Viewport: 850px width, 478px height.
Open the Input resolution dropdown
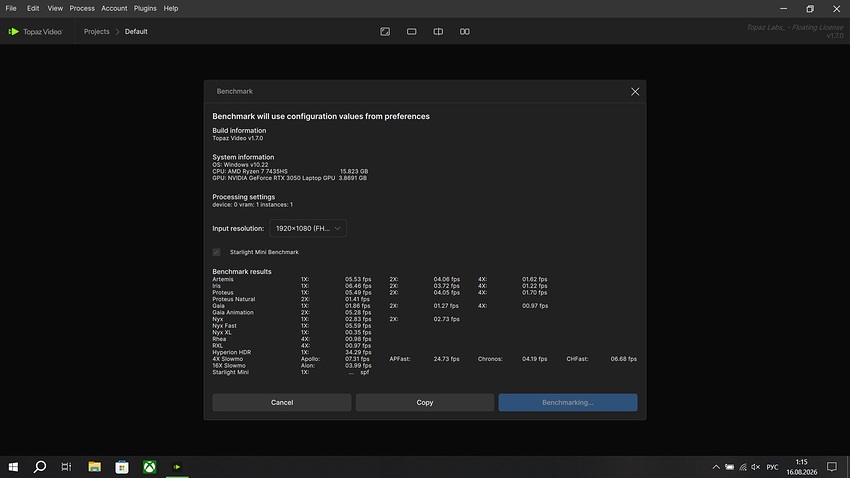click(x=308, y=228)
